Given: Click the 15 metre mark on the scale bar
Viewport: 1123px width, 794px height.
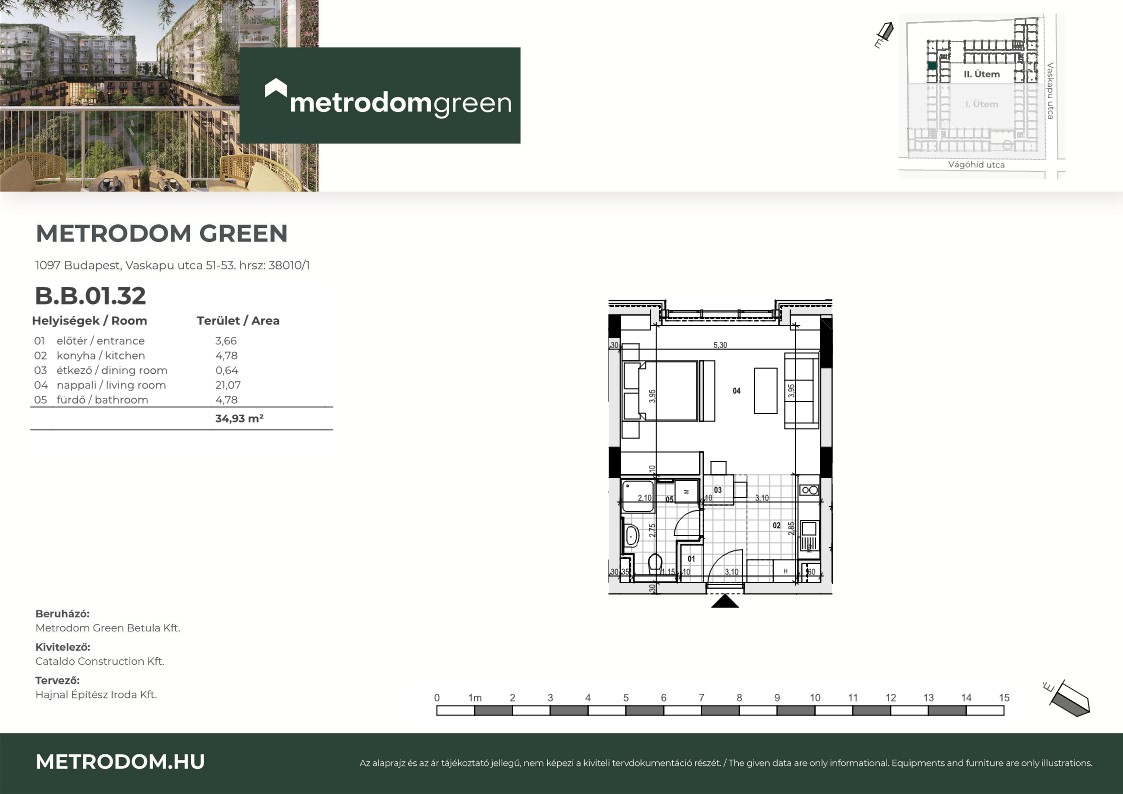Looking at the screenshot, I should coord(1004,698).
